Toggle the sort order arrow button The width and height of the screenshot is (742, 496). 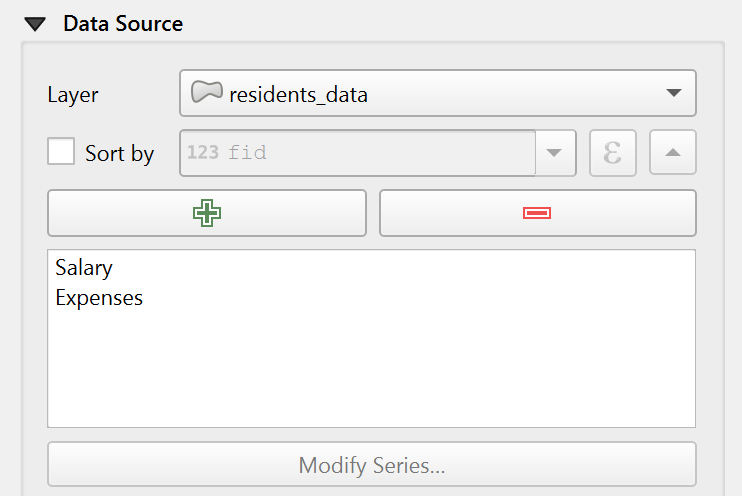coord(673,153)
